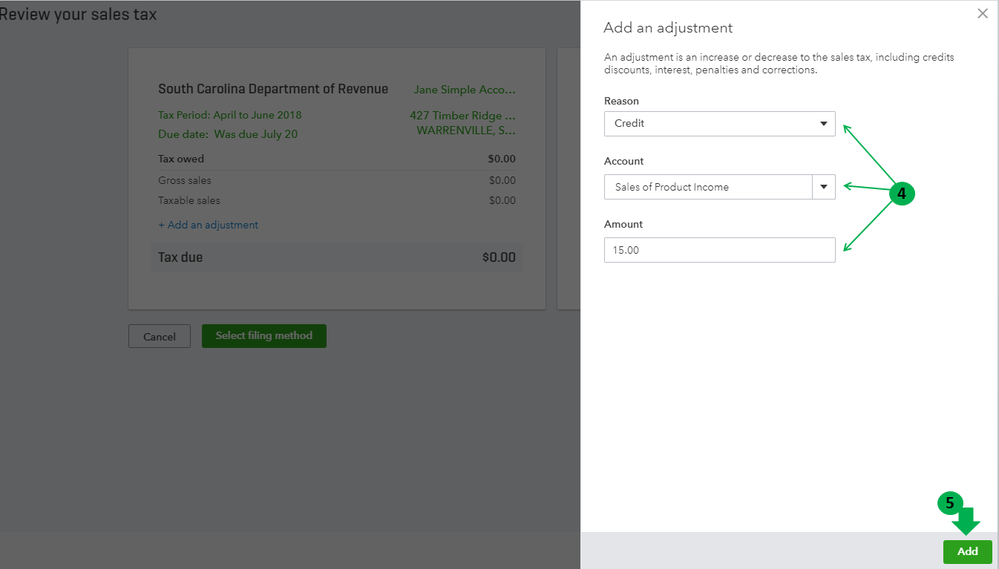Click the green circle step 4 marker
999x569 pixels.
coord(902,194)
